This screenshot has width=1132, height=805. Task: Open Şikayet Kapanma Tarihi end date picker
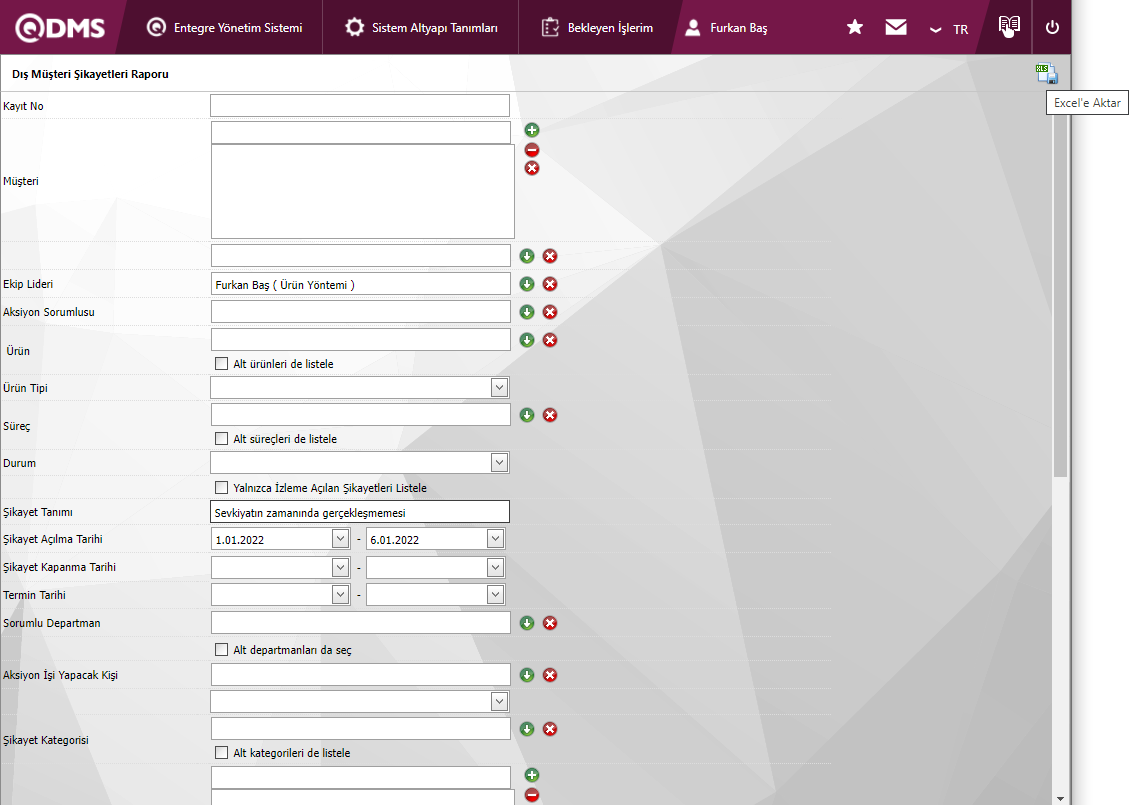coord(495,567)
